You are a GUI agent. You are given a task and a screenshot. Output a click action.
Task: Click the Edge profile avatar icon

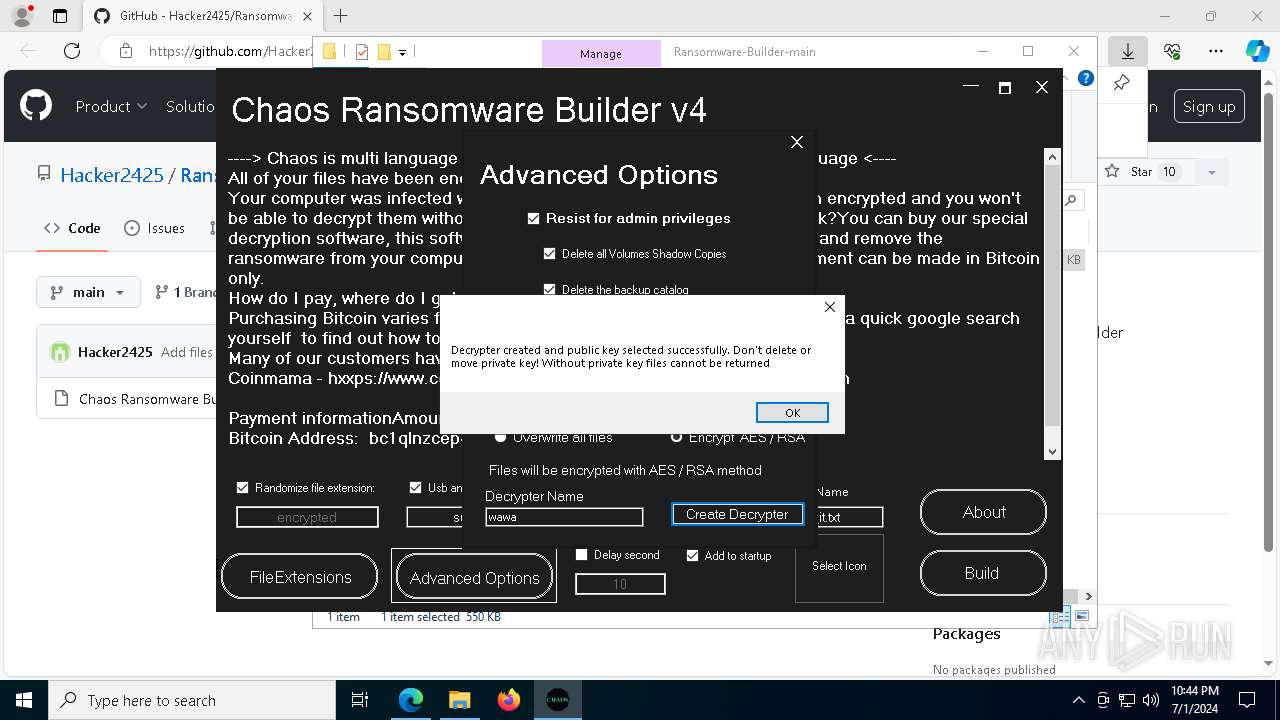coord(22,16)
